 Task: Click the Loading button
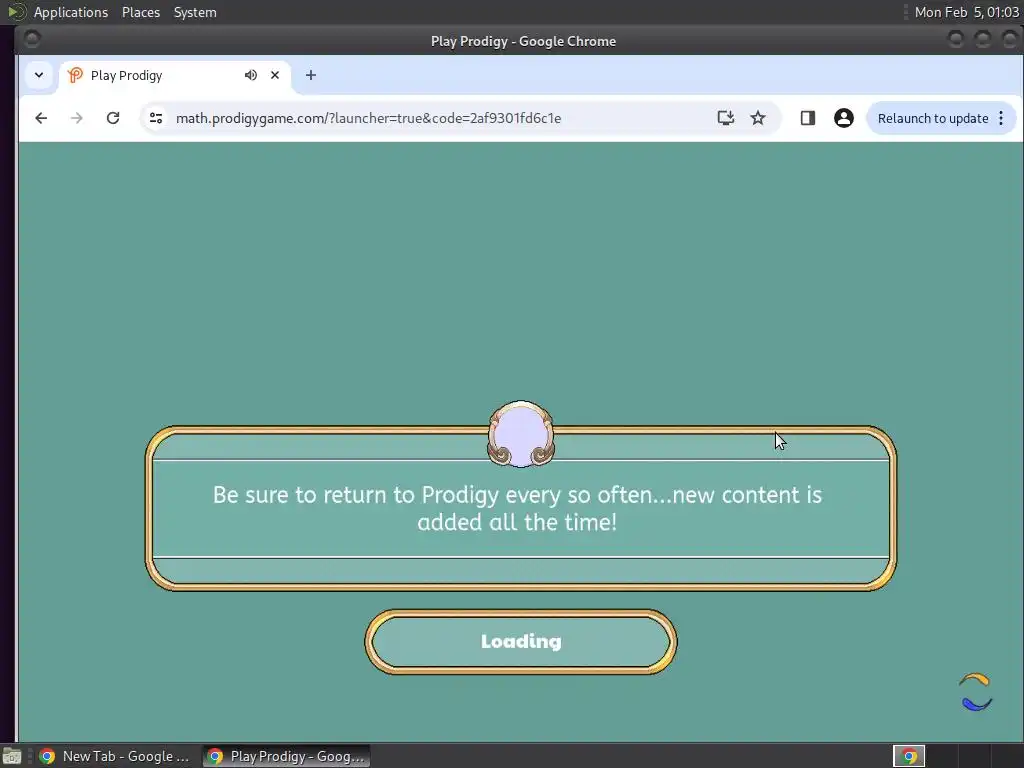coord(520,642)
